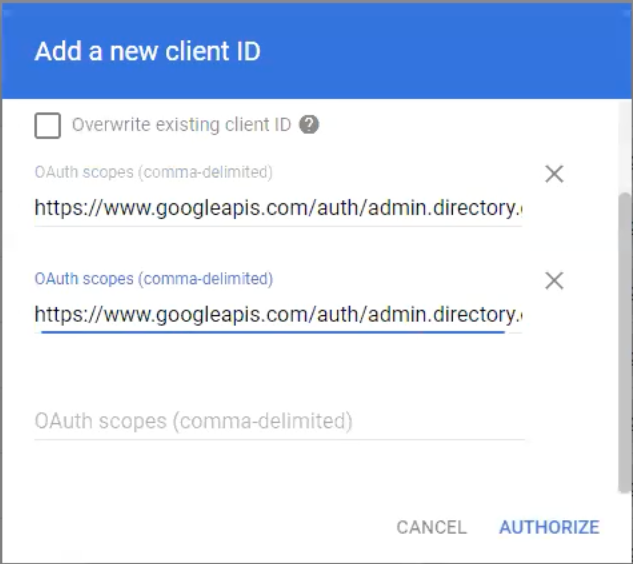Authorize the new client ID
Screen dimensions: 633x564
click(x=549, y=527)
